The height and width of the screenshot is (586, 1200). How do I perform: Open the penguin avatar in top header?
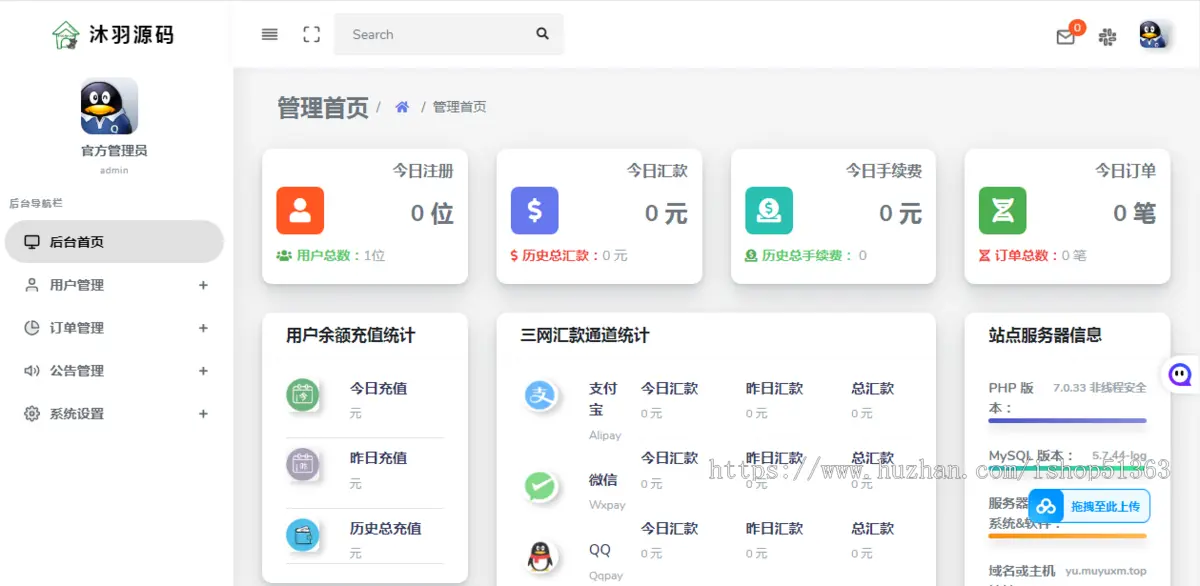click(x=1153, y=35)
